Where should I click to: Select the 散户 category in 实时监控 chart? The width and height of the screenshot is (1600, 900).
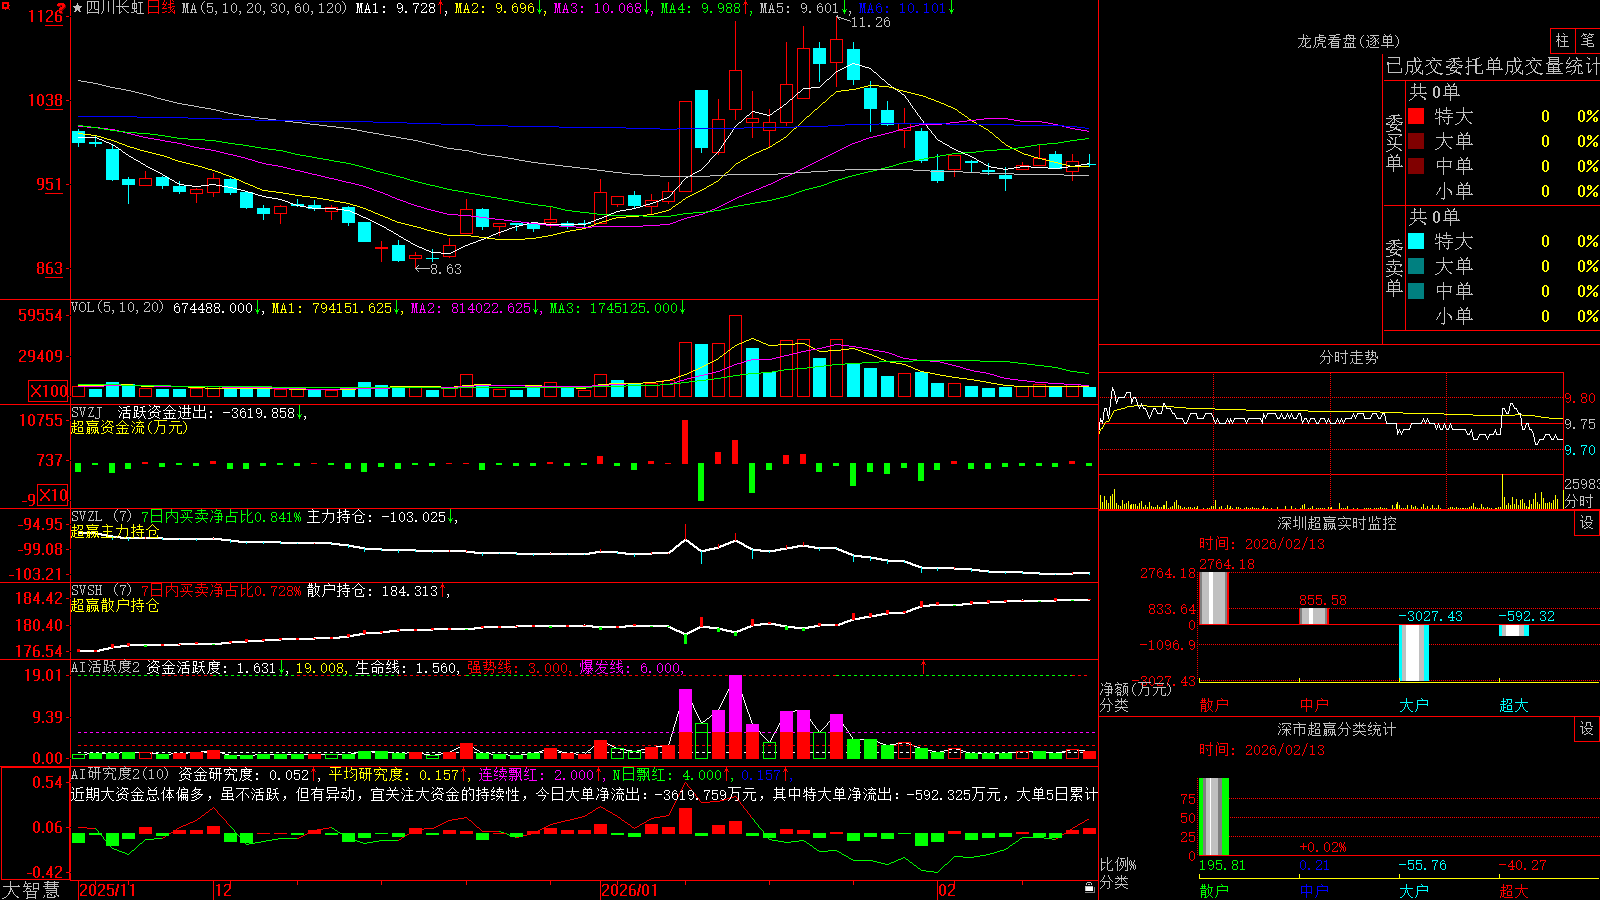1214,705
